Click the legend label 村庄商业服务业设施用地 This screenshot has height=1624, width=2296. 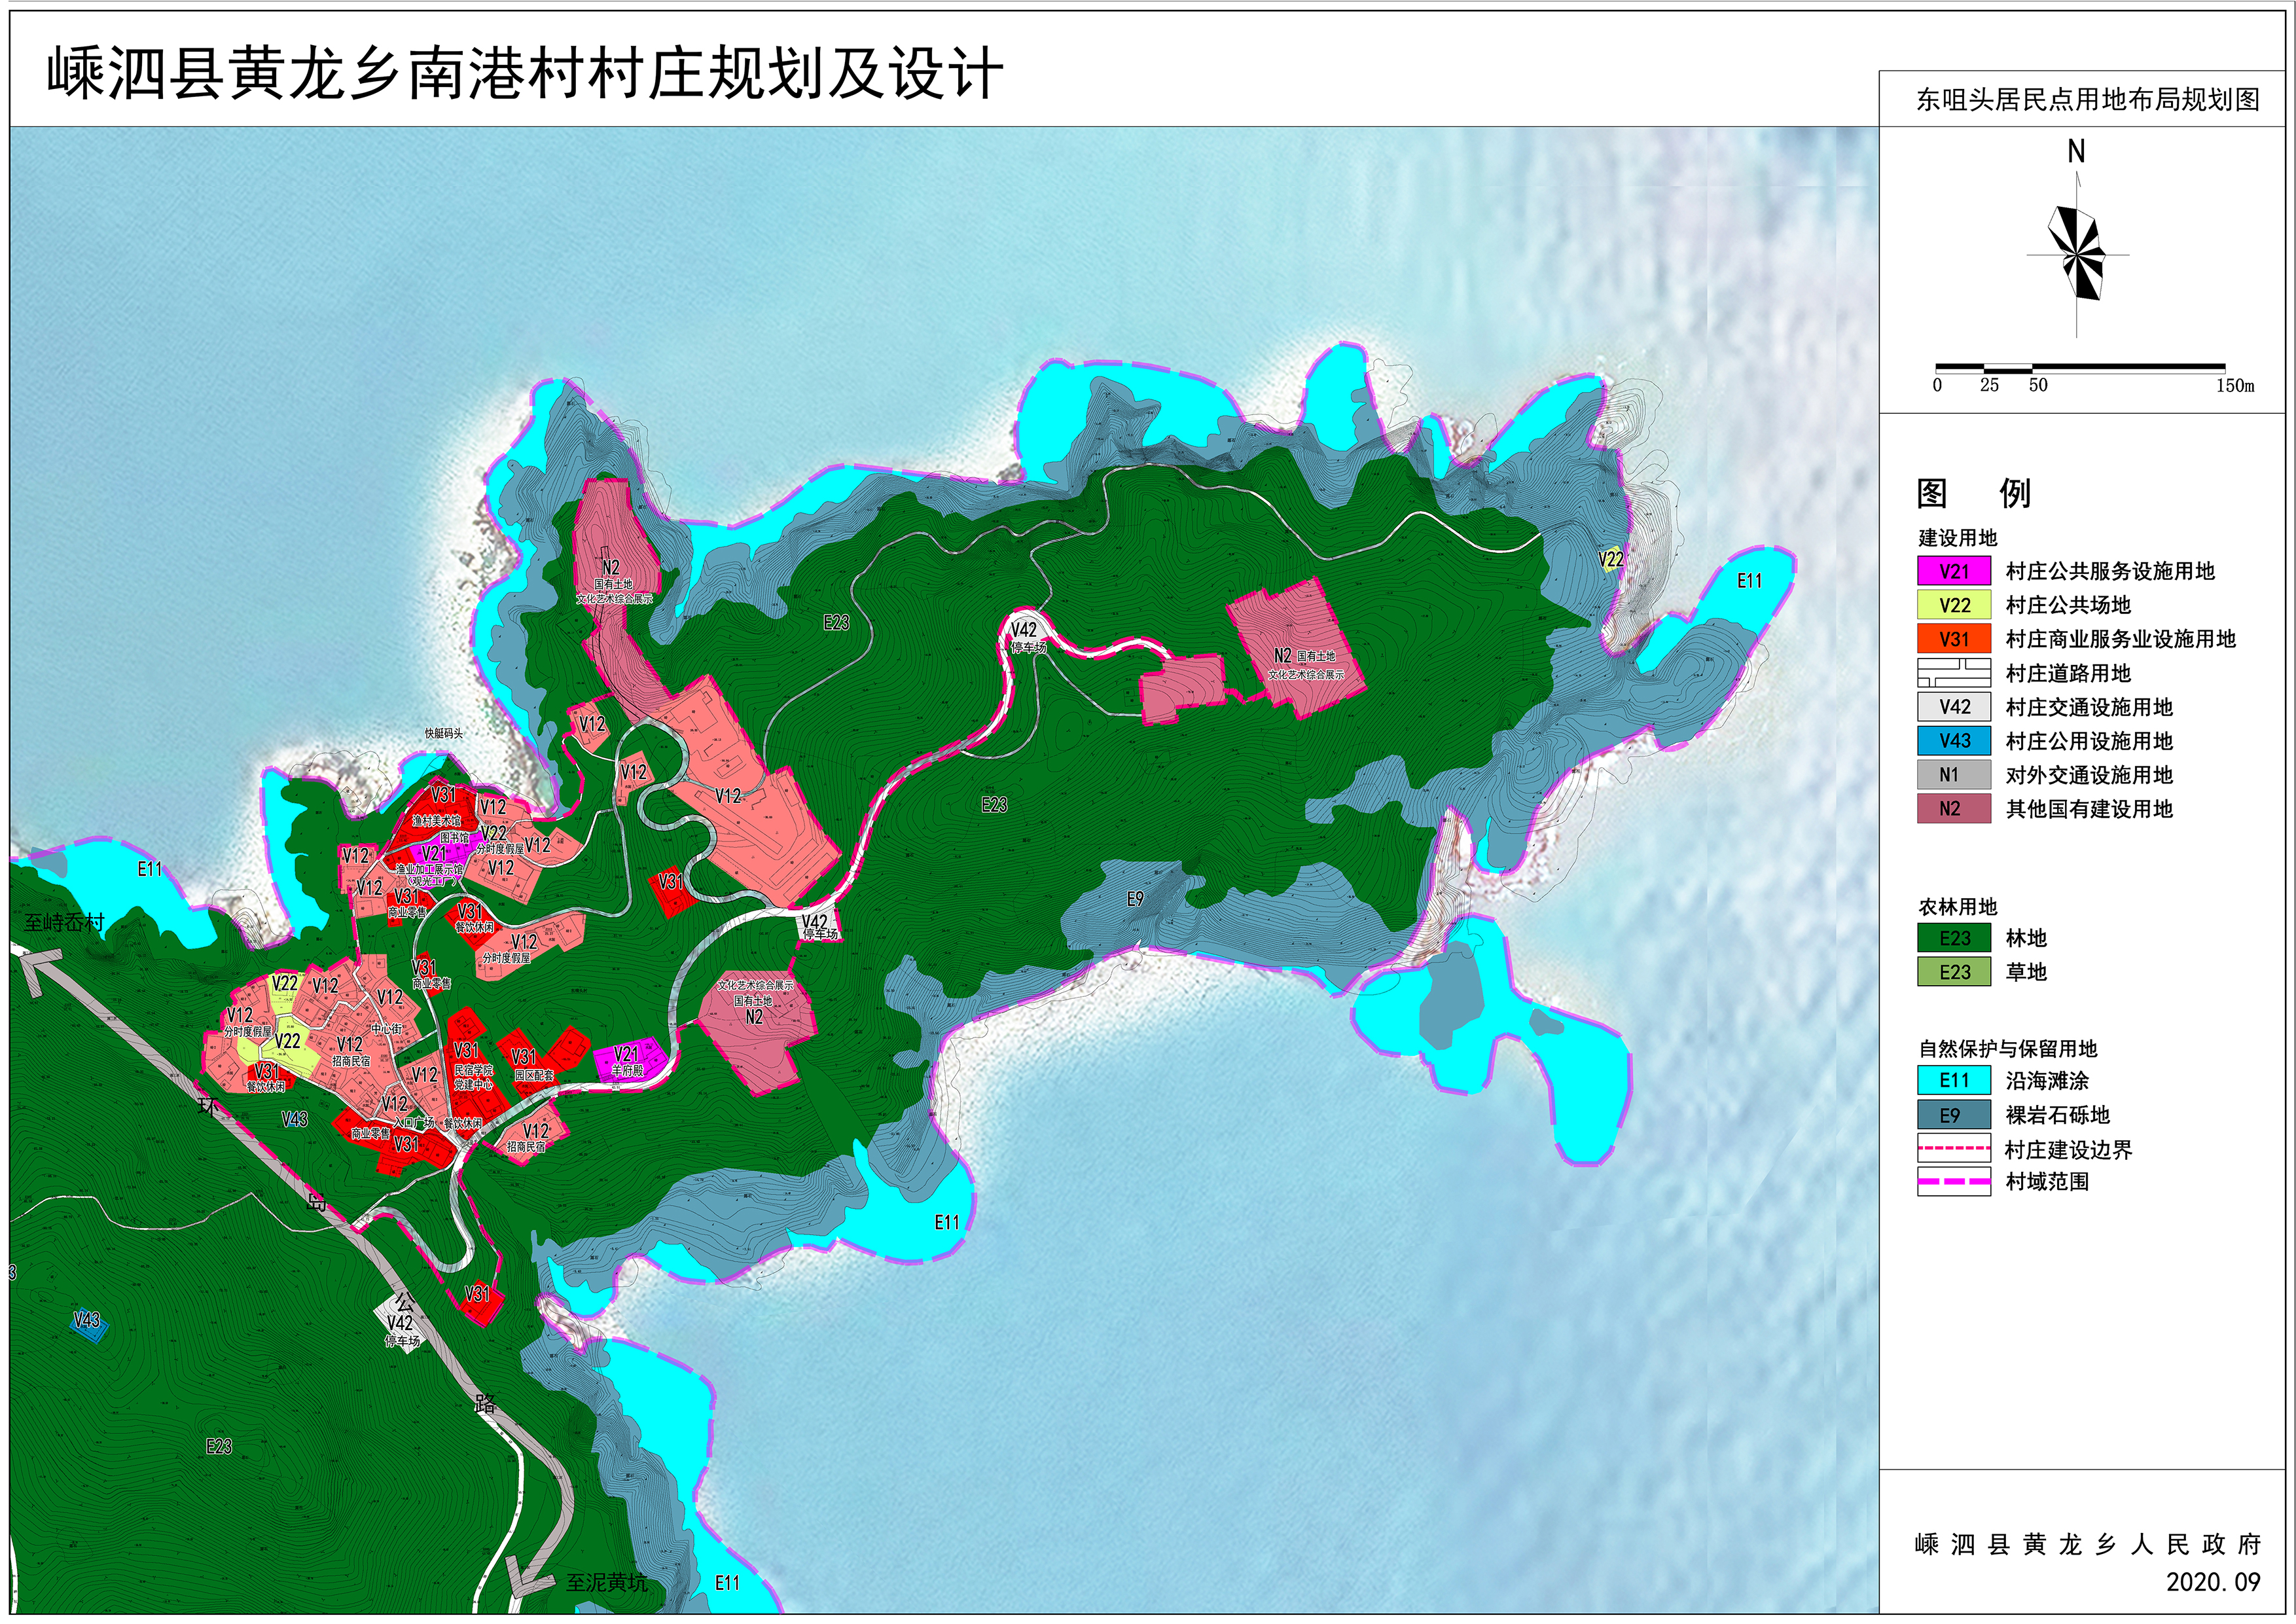(2120, 639)
